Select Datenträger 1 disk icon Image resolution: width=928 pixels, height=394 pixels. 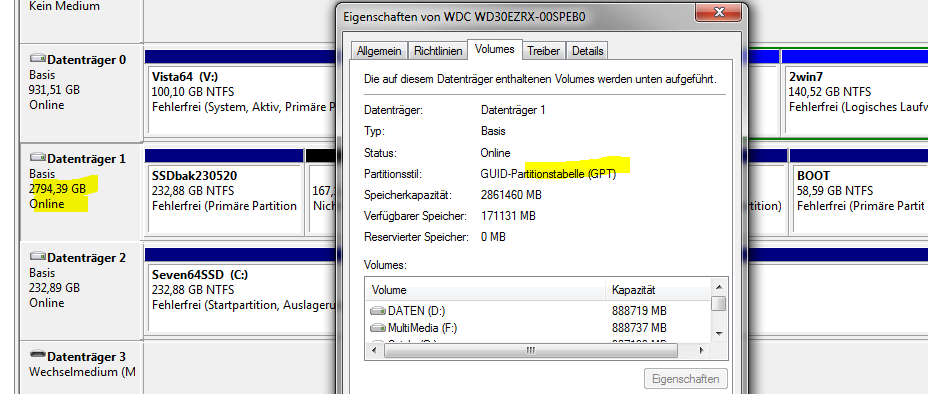37,158
